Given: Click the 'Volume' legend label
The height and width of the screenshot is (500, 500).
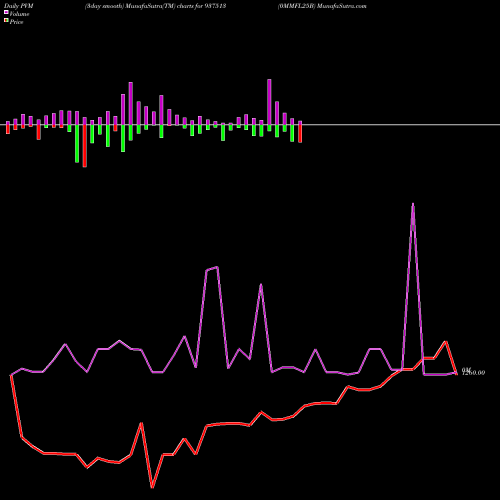Looking at the screenshot, I should tap(19, 14).
